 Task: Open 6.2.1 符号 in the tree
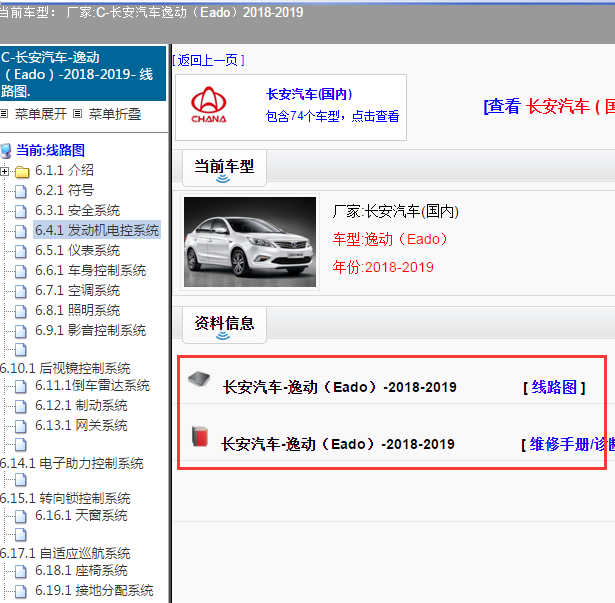tap(64, 190)
